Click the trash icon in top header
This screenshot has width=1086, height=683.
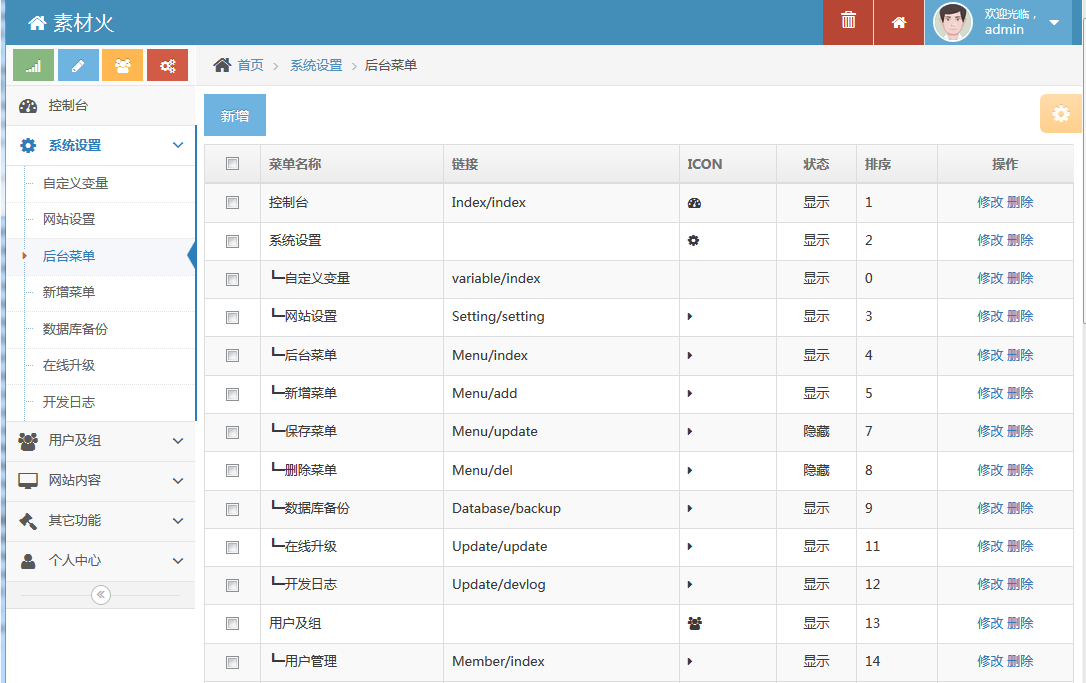coord(848,21)
